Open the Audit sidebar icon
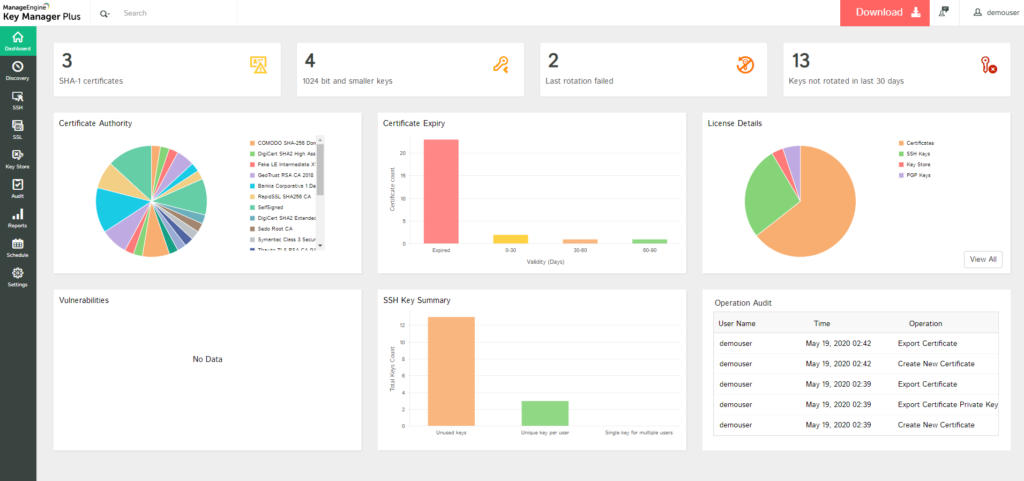Viewport: 1024px width, 481px height. click(x=17, y=188)
